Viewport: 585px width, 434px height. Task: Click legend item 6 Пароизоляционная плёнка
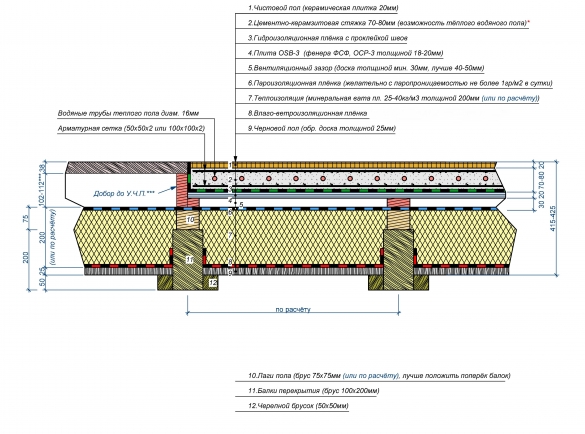point(400,83)
